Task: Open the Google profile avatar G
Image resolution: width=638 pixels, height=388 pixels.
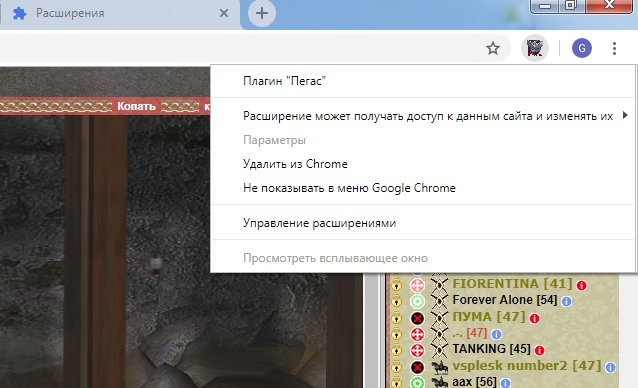Action: [x=581, y=48]
